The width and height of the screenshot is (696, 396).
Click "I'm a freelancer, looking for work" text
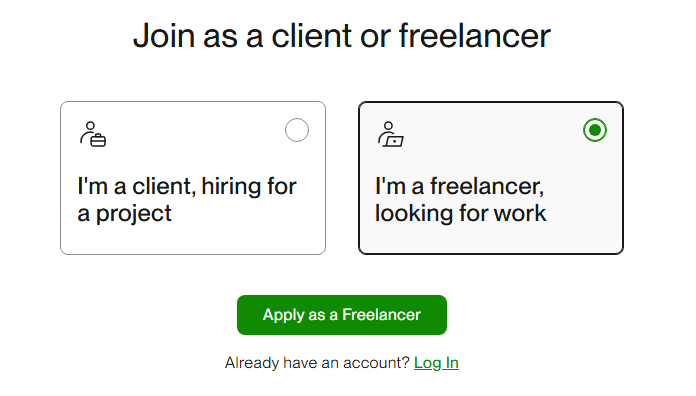coord(461,199)
